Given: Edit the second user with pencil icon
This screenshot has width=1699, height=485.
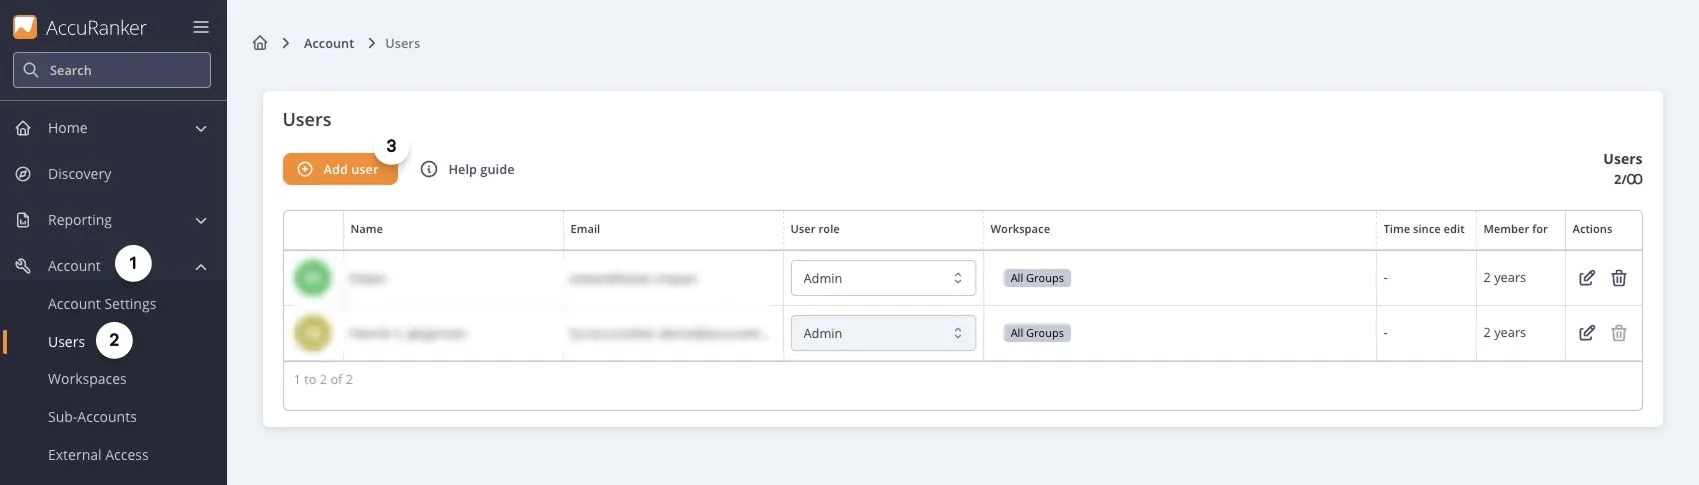Looking at the screenshot, I should 1586,333.
